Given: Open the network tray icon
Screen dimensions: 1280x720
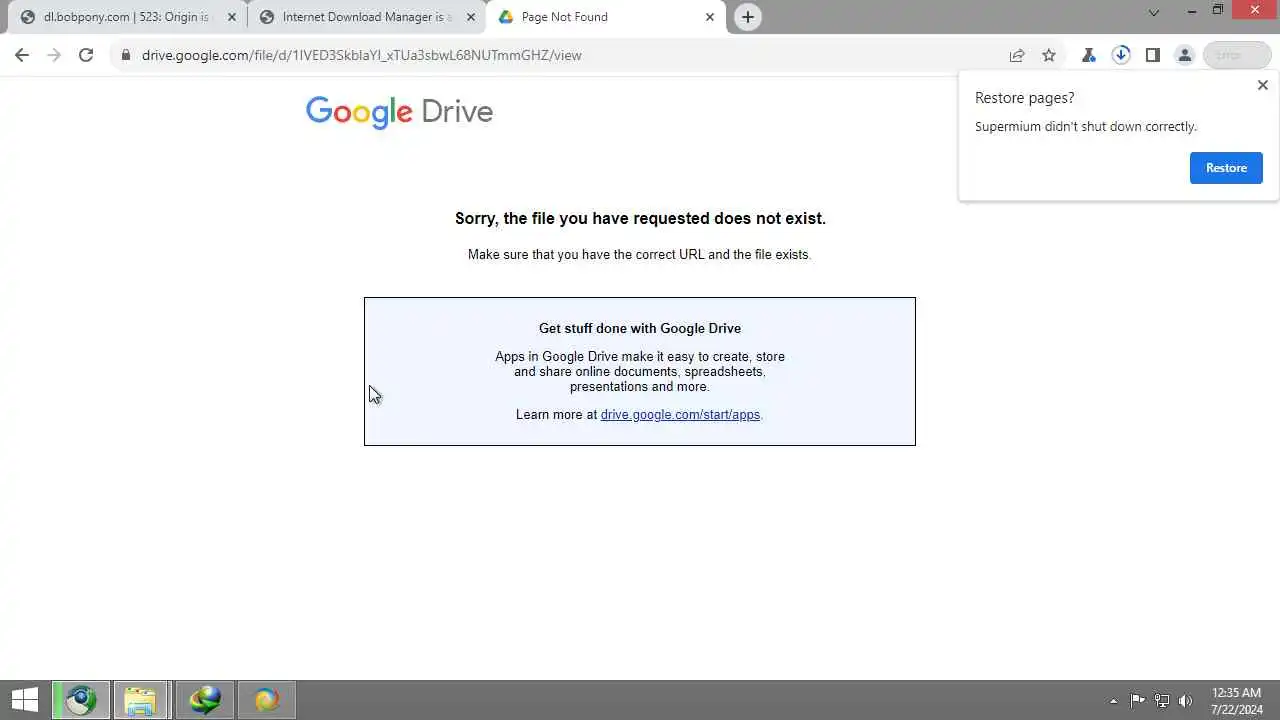Looking at the screenshot, I should point(1162,701).
